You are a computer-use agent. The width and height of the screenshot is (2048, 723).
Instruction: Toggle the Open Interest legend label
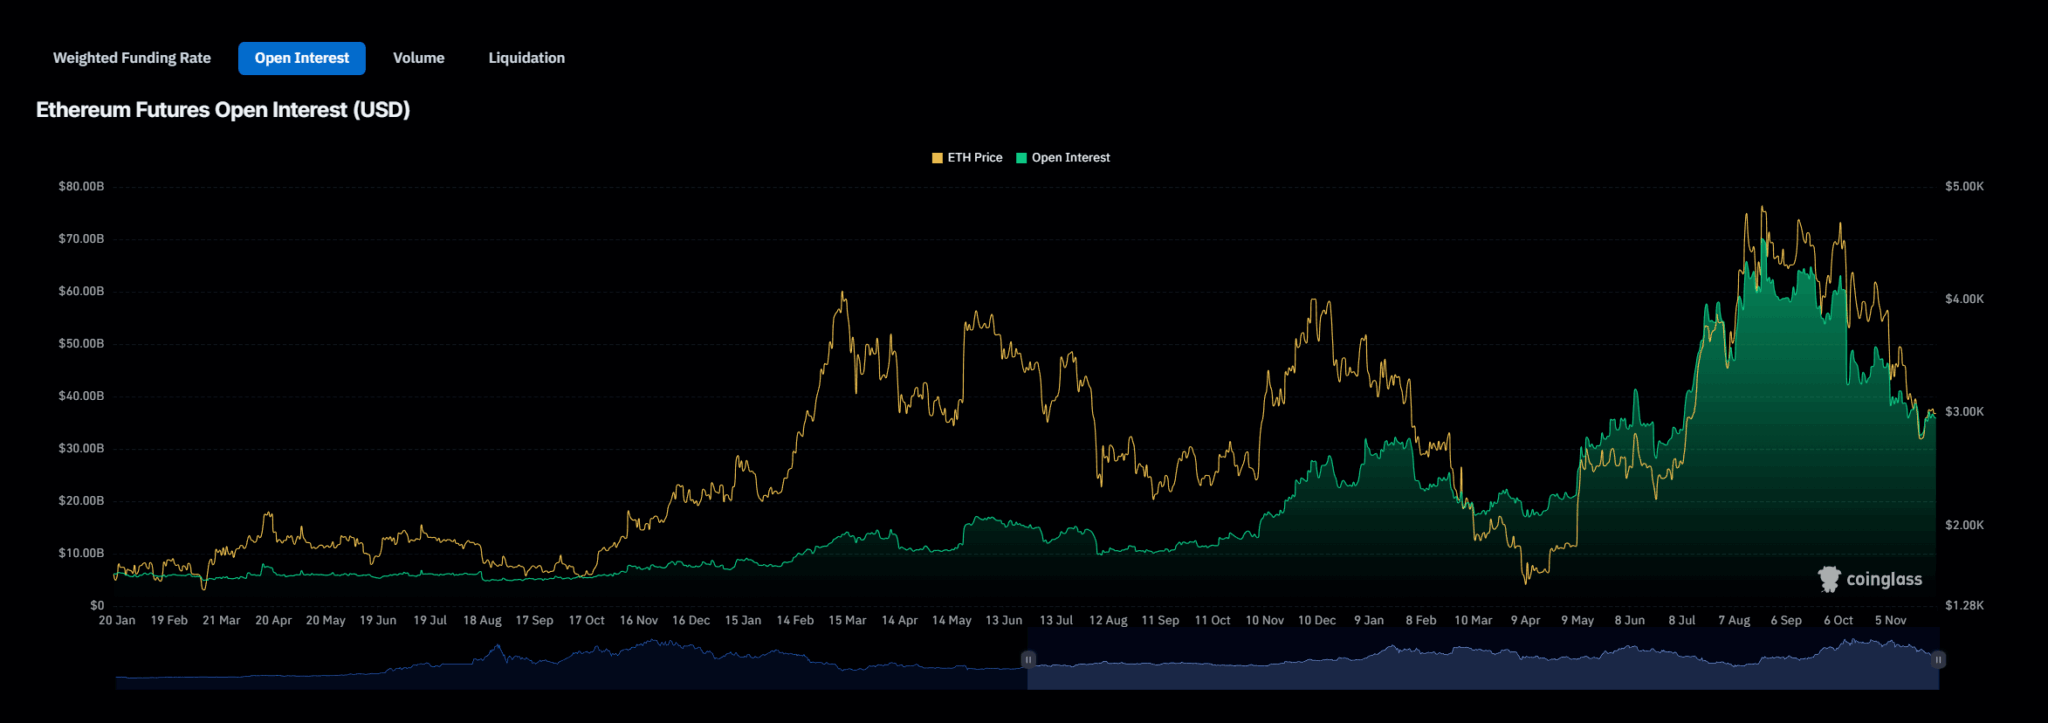(x=1070, y=158)
